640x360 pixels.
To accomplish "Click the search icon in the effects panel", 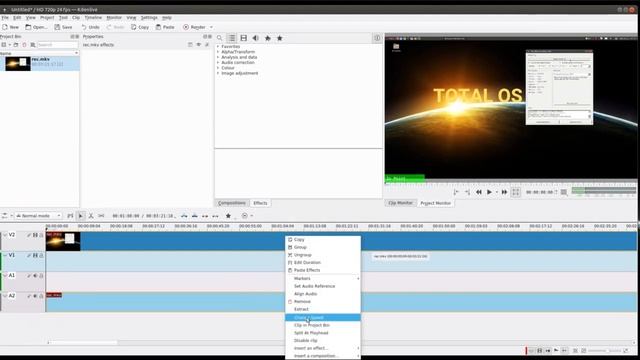I will point(220,38).
